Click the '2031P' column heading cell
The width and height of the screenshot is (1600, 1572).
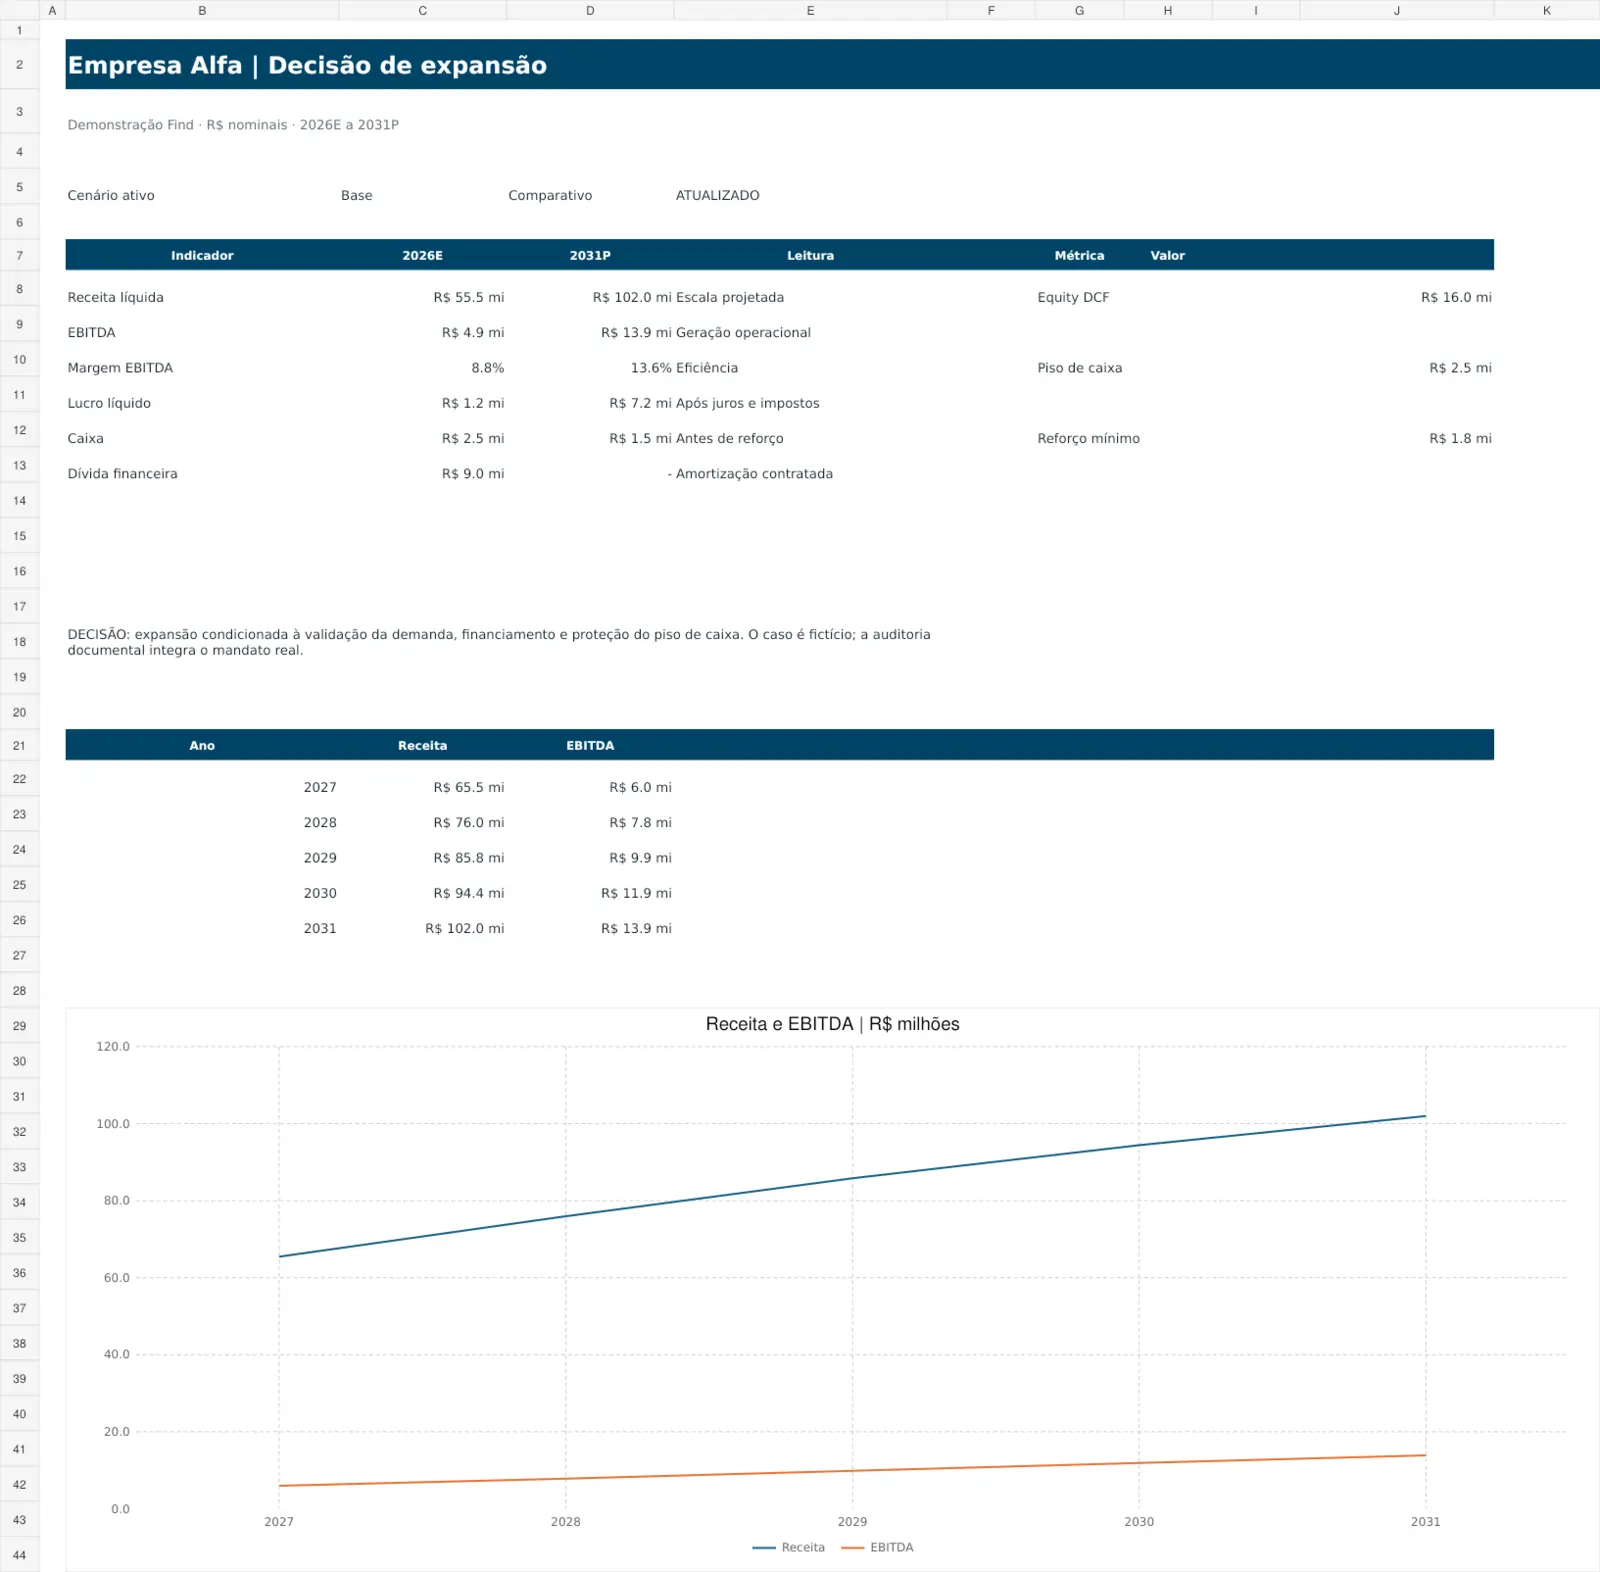pyautogui.click(x=590, y=255)
